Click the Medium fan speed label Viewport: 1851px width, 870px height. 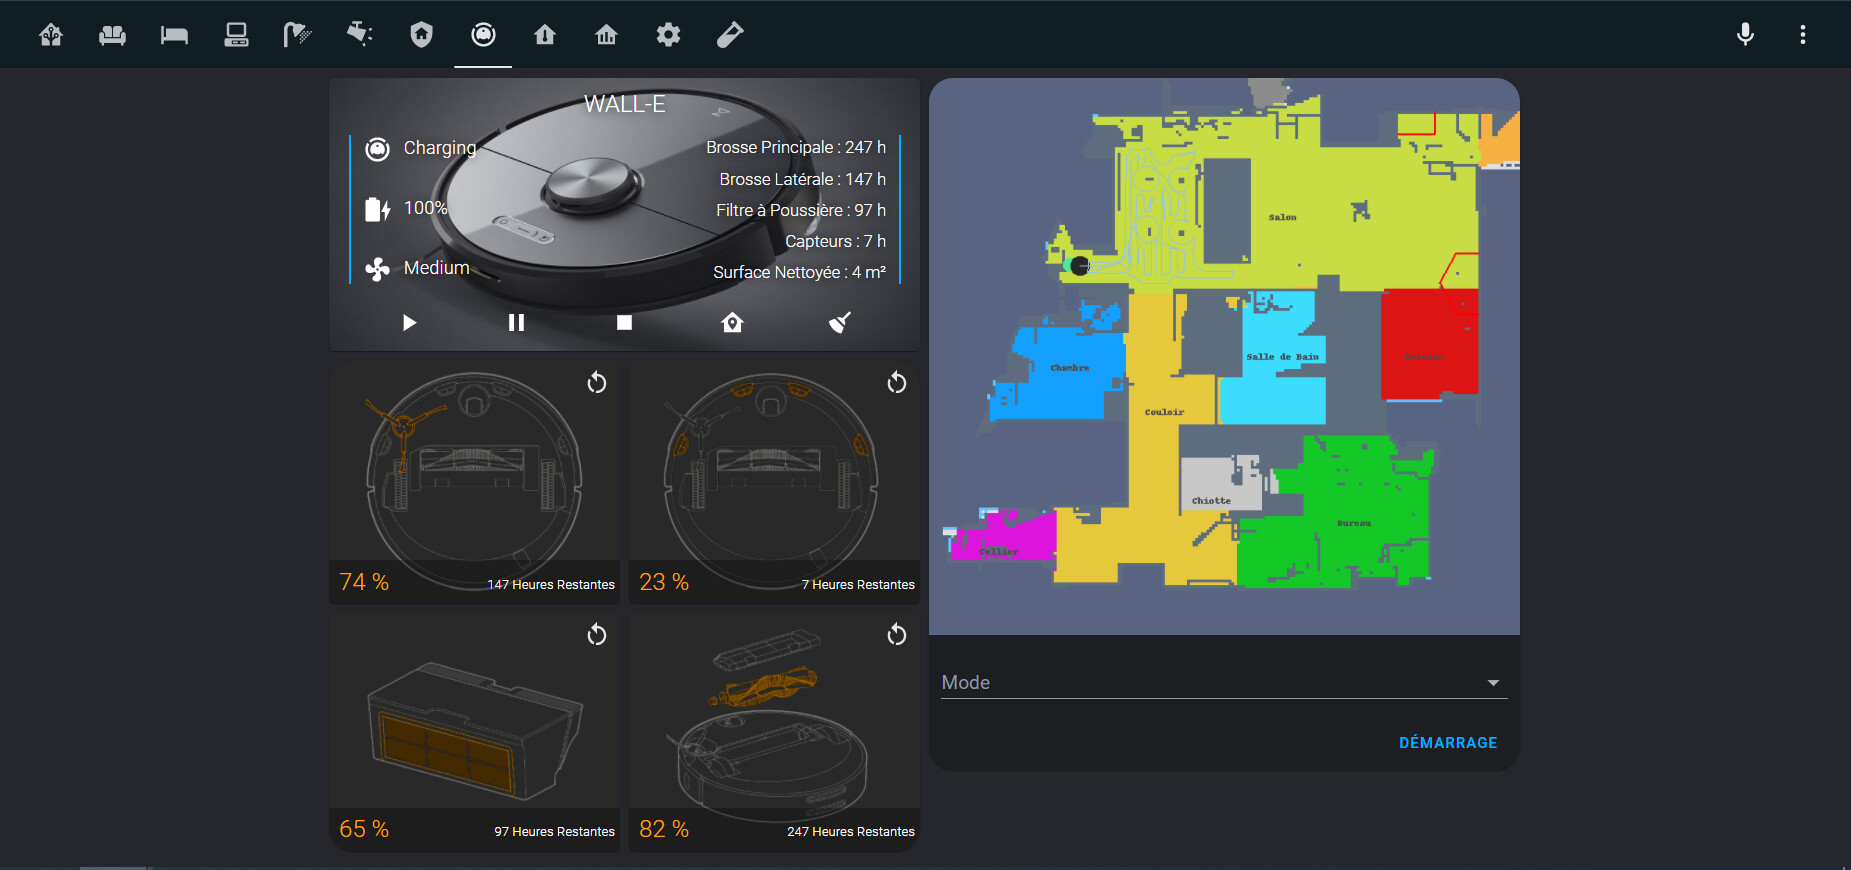436,268
